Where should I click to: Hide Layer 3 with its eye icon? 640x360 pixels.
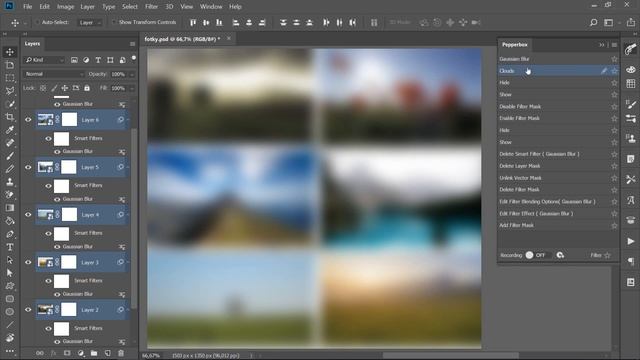pos(28,262)
